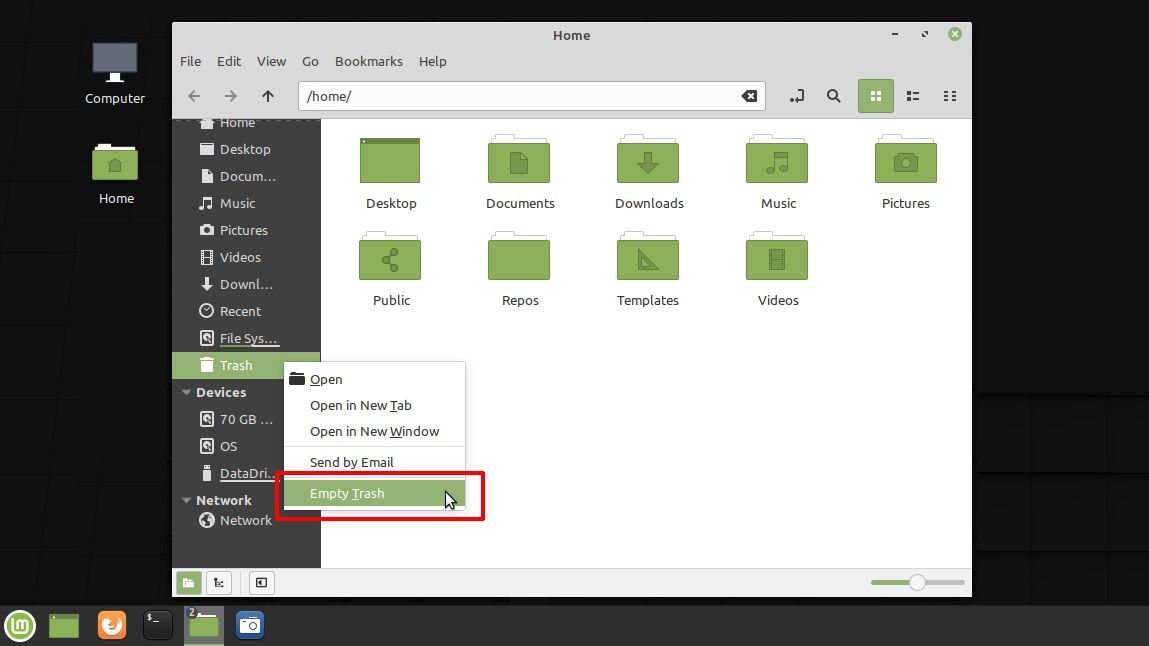The image size is (1149, 646).
Task: Navigate back with the left arrow
Action: click(194, 96)
